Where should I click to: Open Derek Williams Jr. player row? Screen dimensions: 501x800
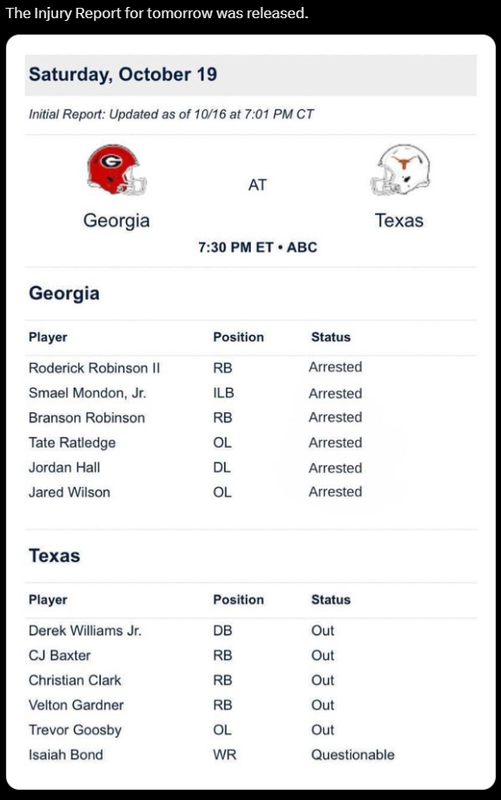coord(251,631)
